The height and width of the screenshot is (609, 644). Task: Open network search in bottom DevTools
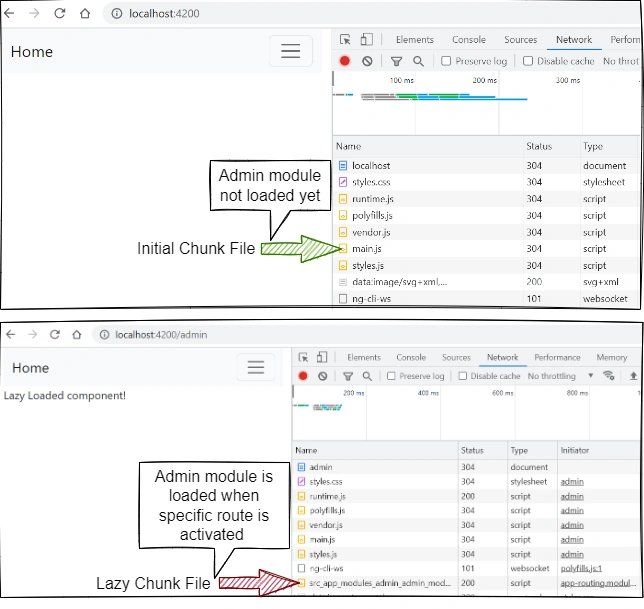tap(367, 376)
